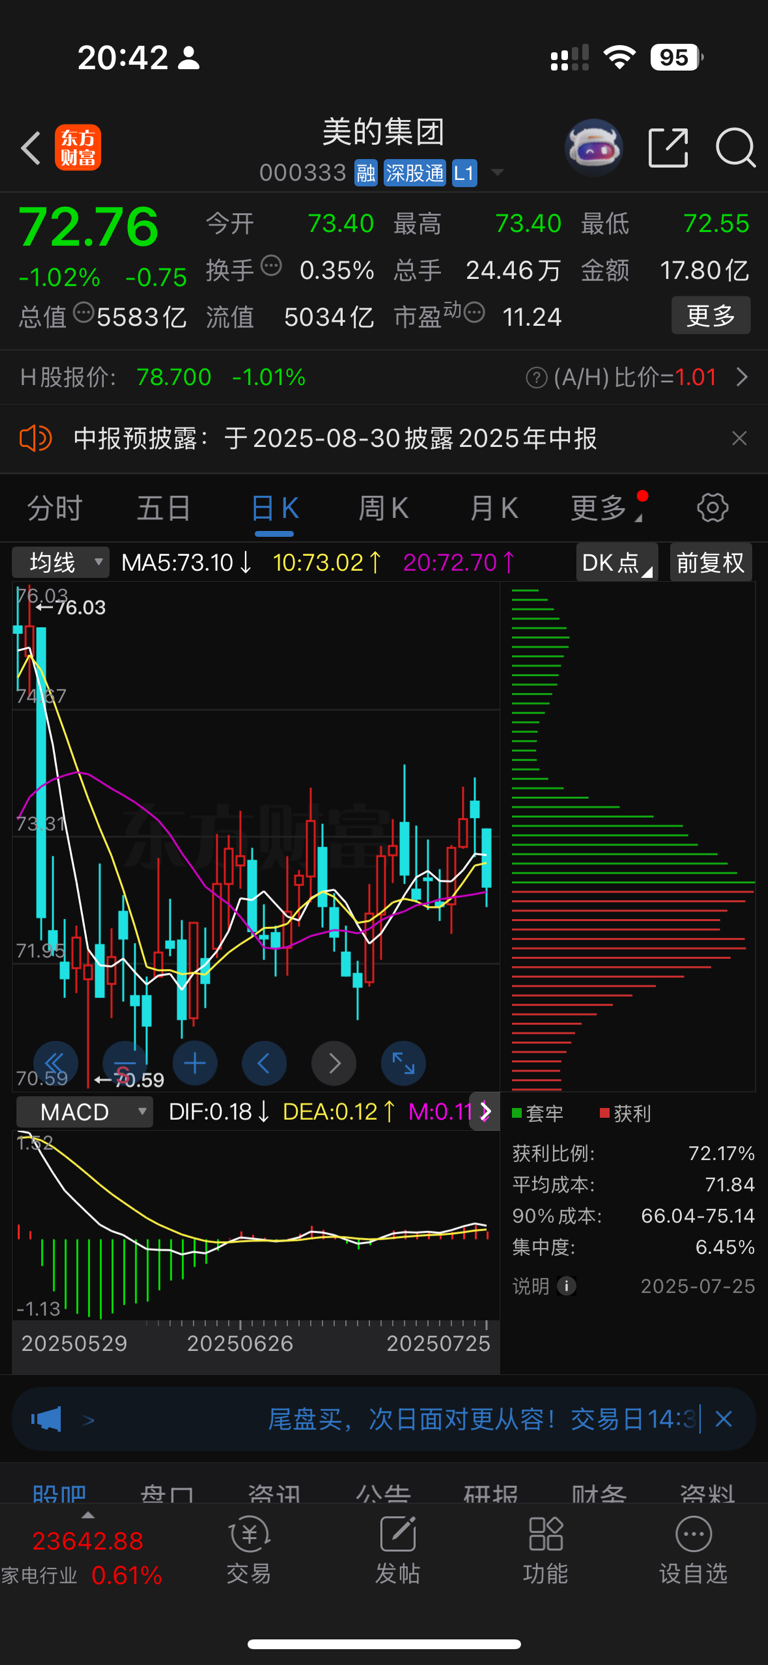Screen dimensions: 769x1665
Task: Dismiss the 中报预披露 notice
Action: click(739, 438)
